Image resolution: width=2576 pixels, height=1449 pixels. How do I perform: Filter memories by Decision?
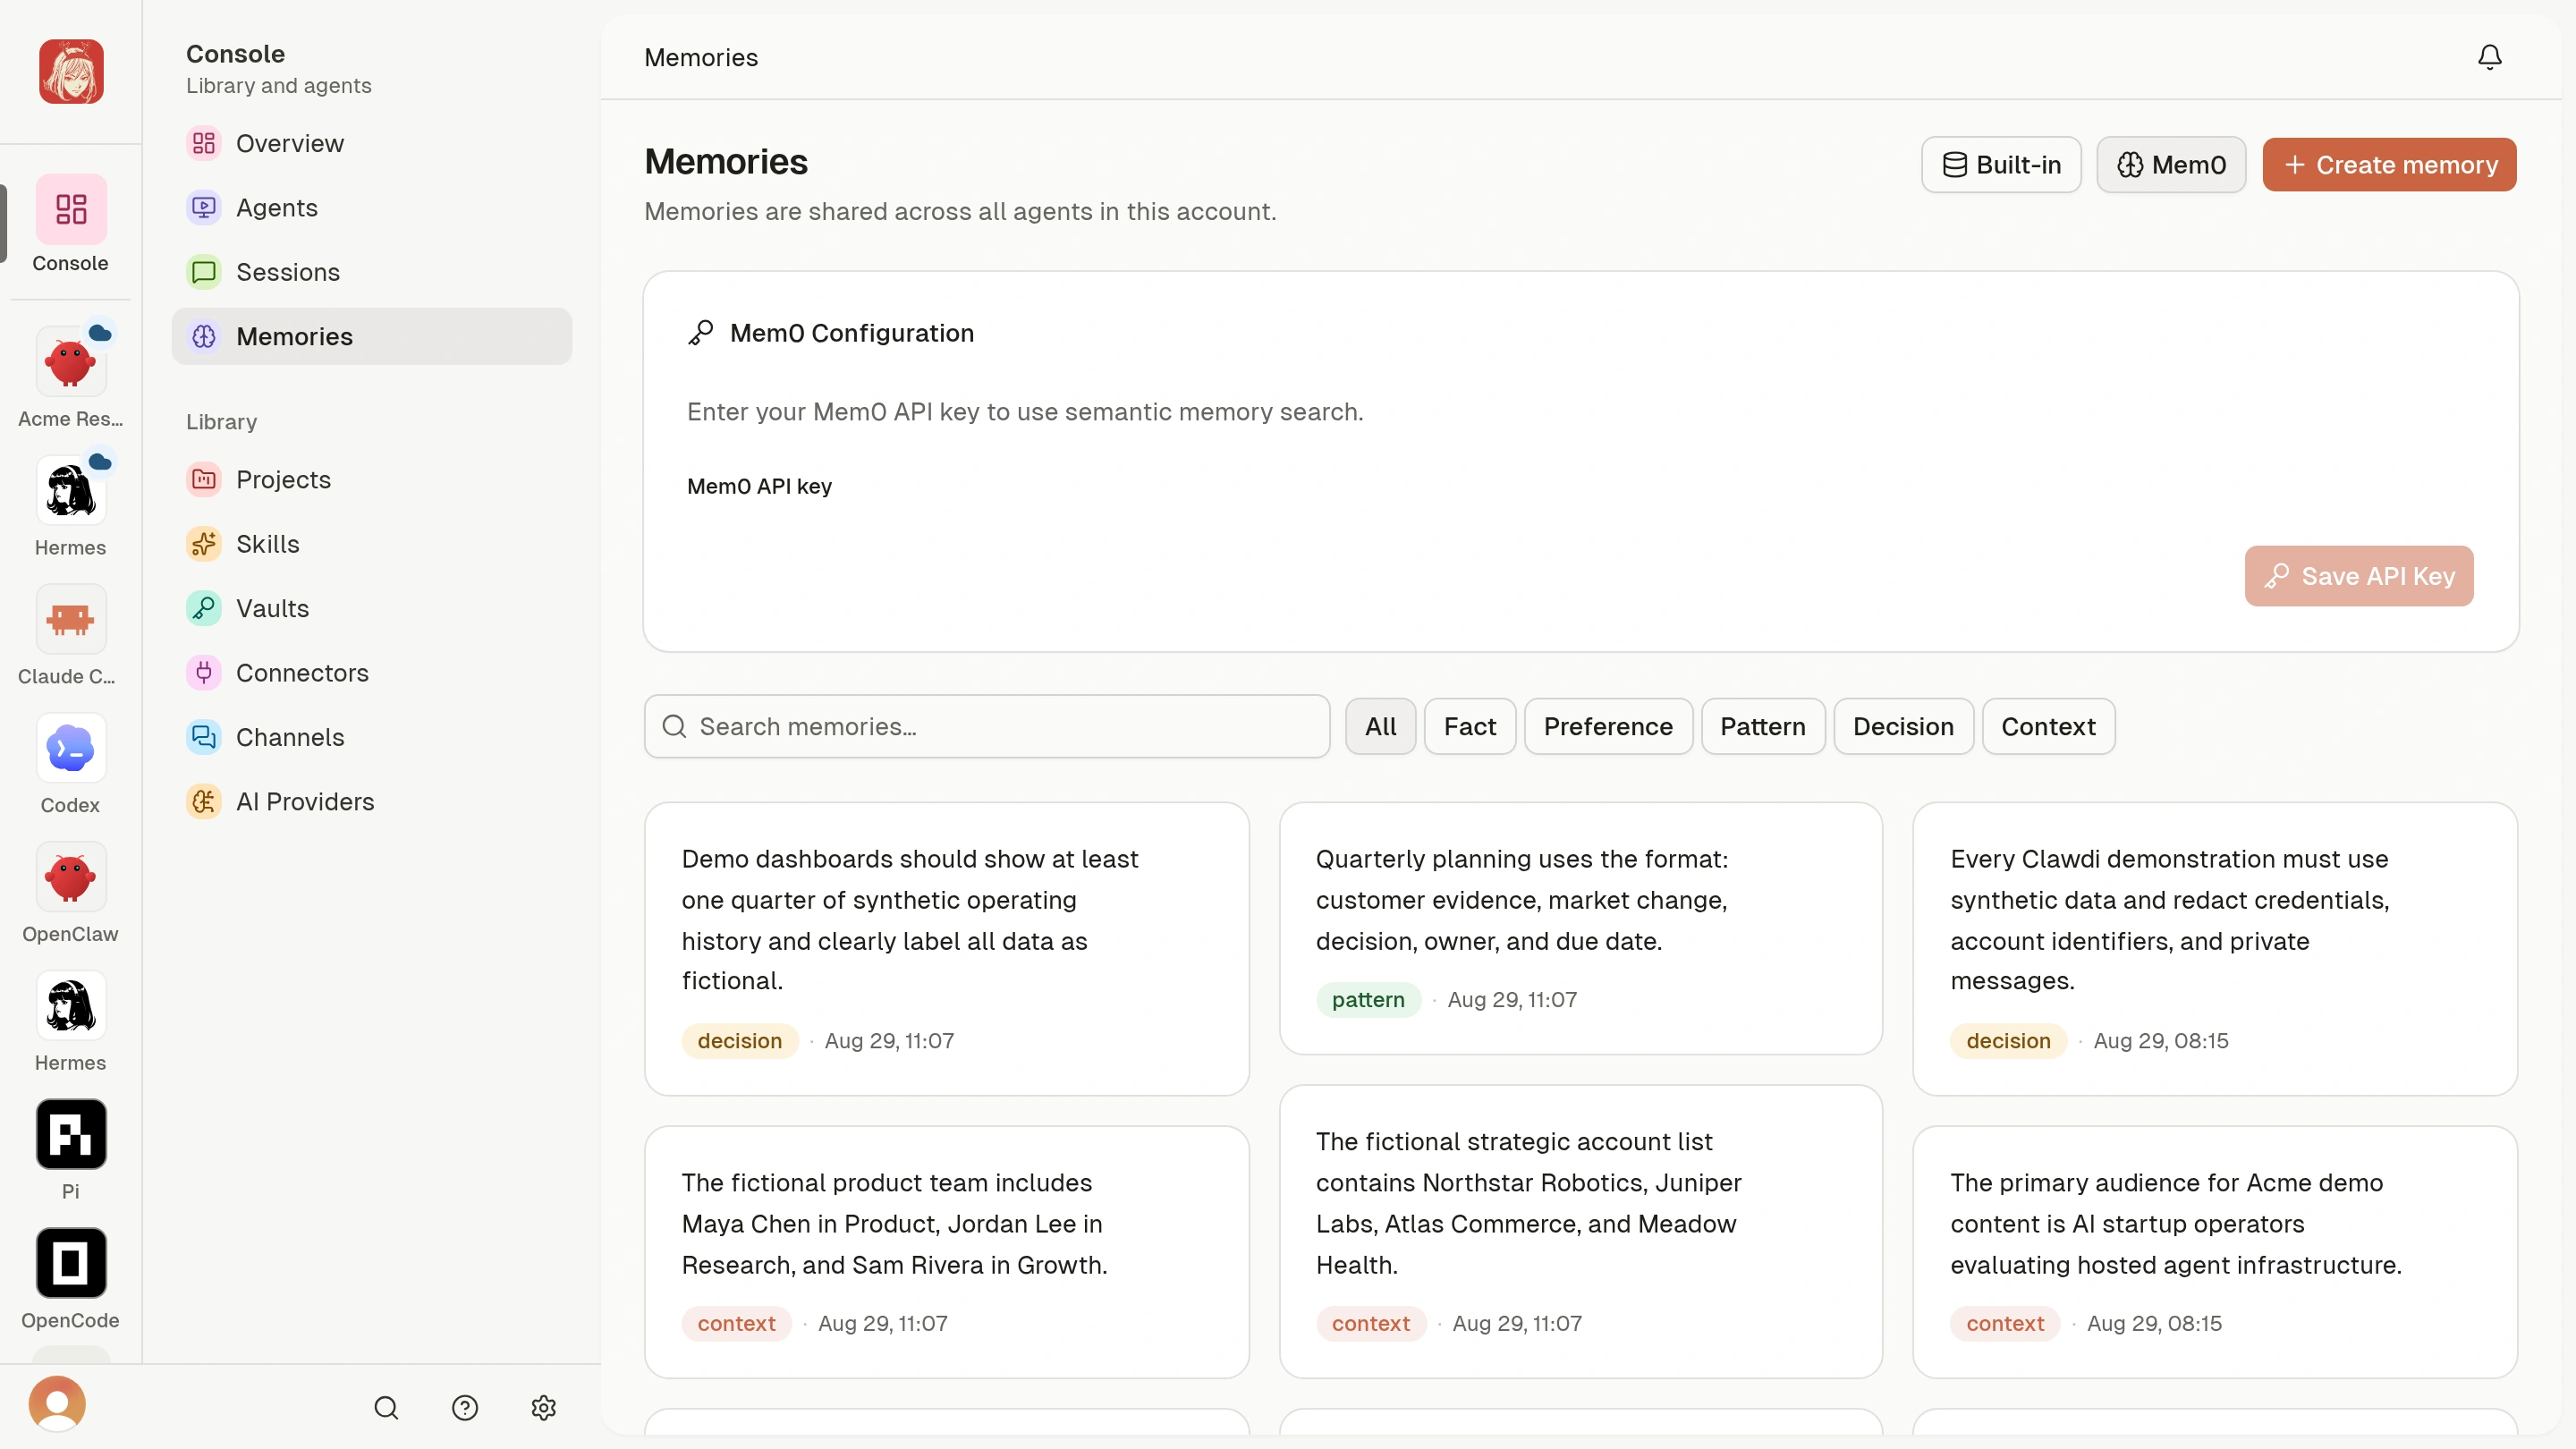click(x=1903, y=727)
